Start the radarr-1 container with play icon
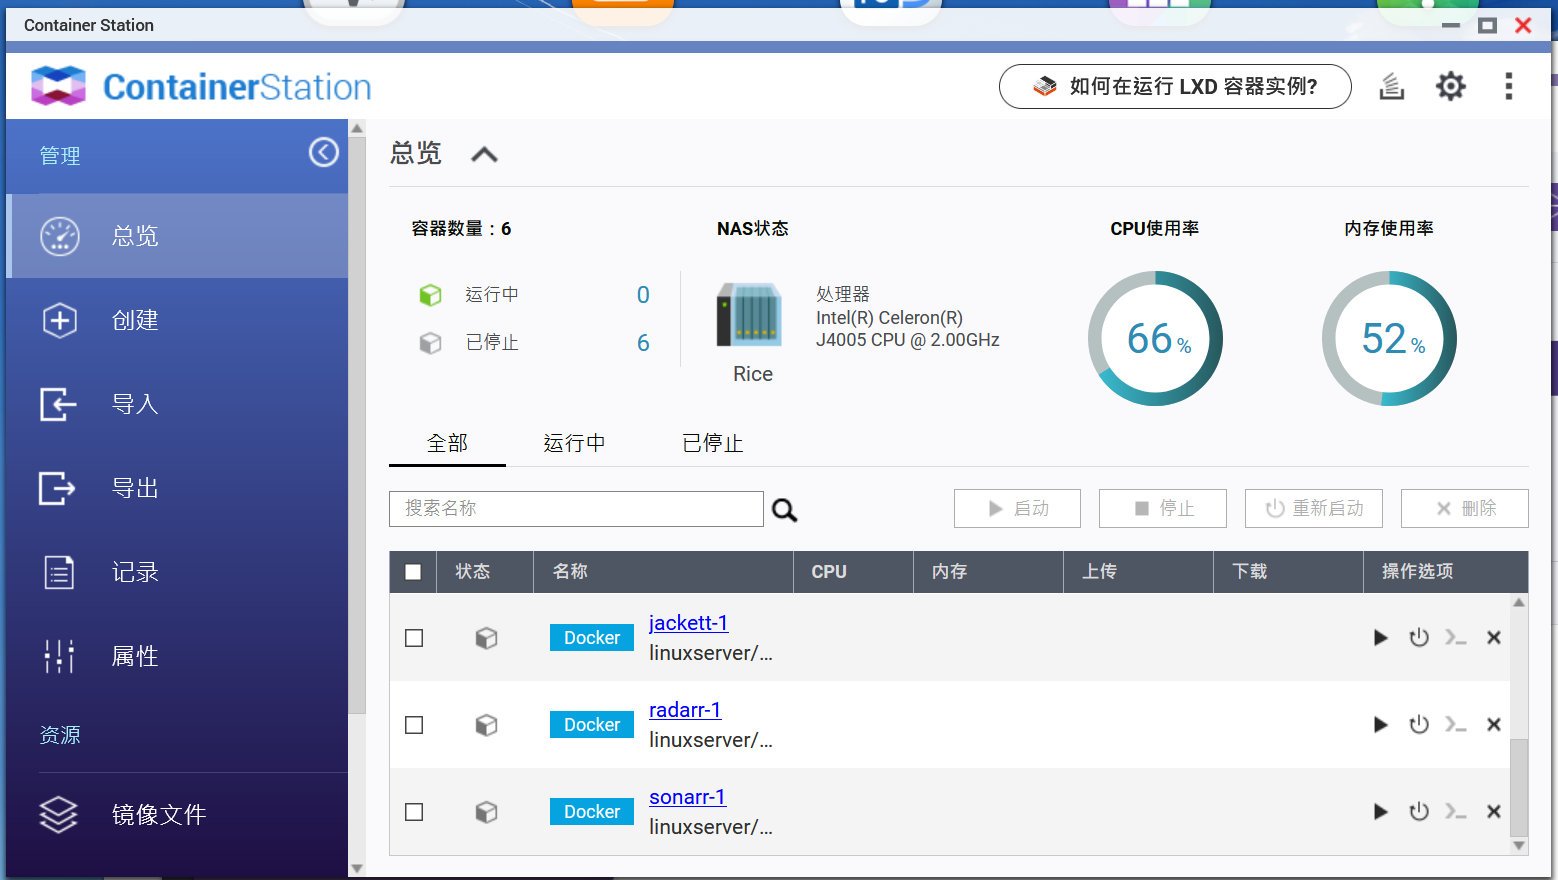The image size is (1558, 880). pyautogui.click(x=1380, y=724)
